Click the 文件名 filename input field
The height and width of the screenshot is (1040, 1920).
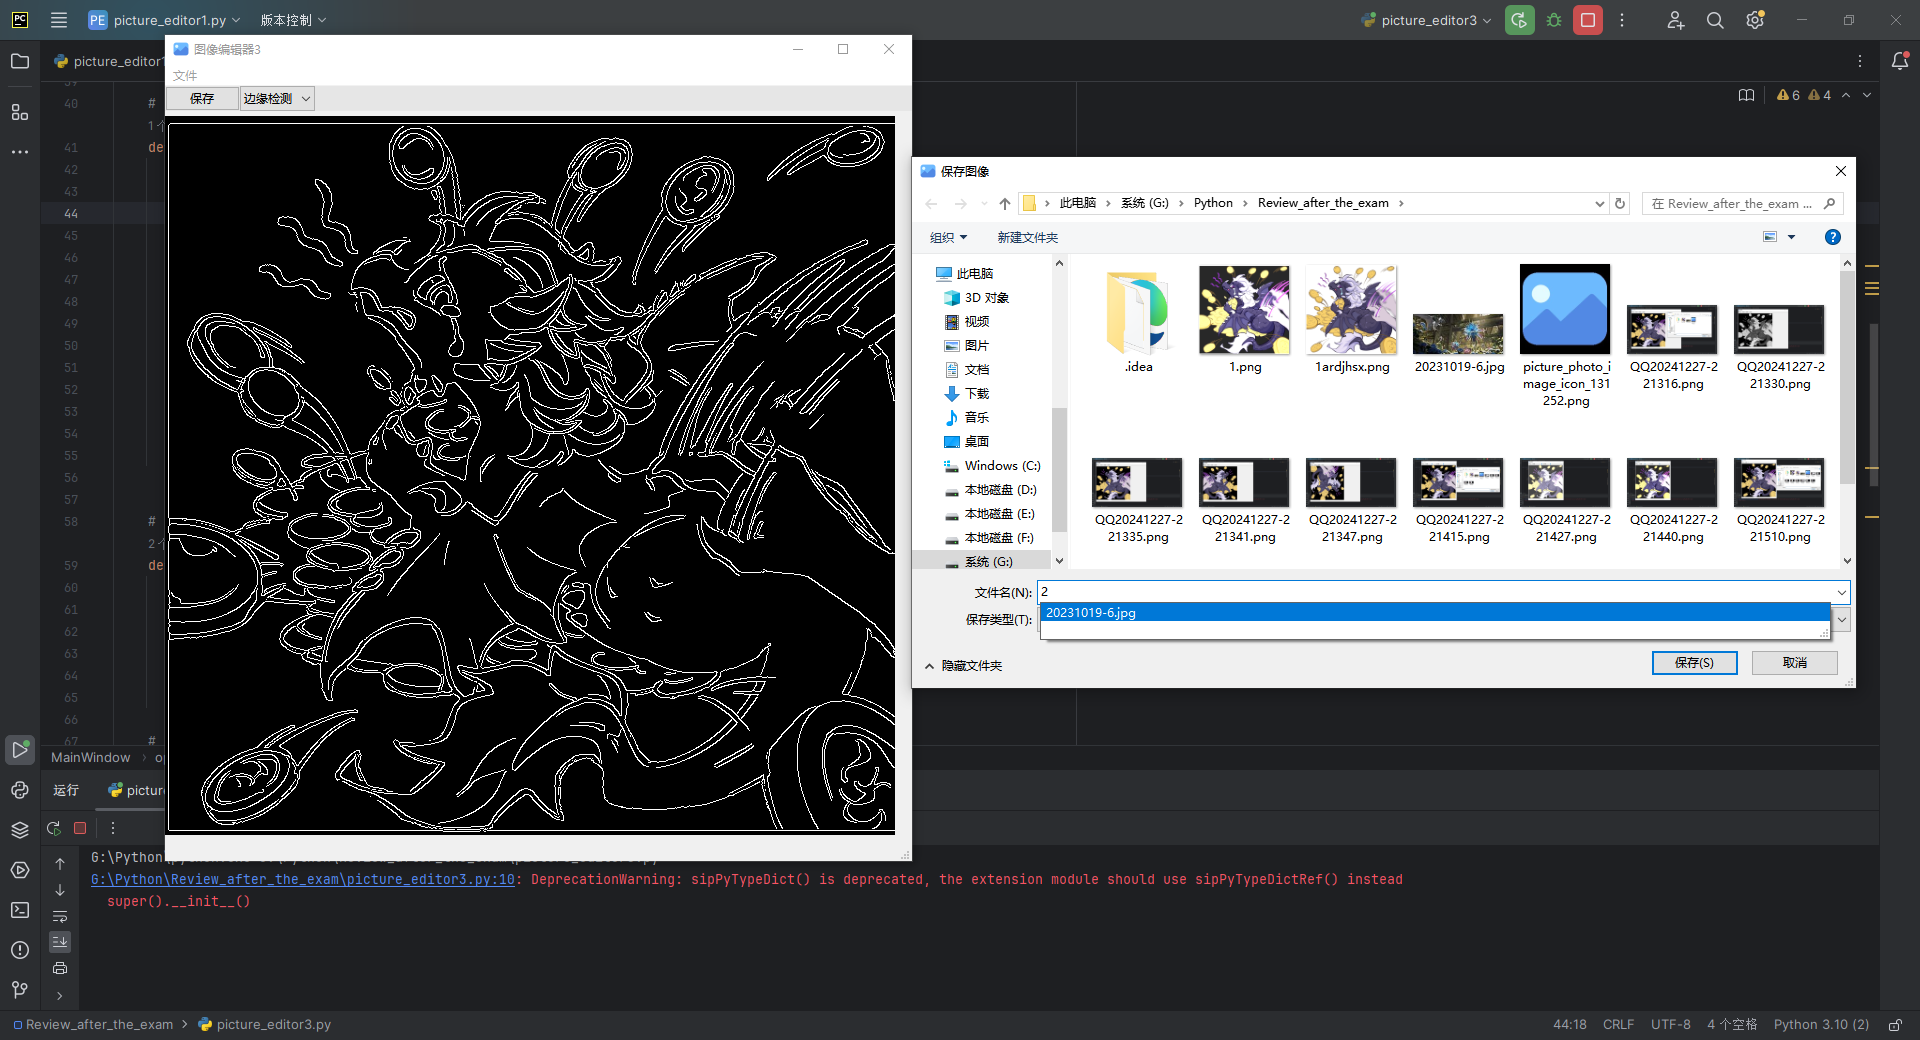[1435, 592]
